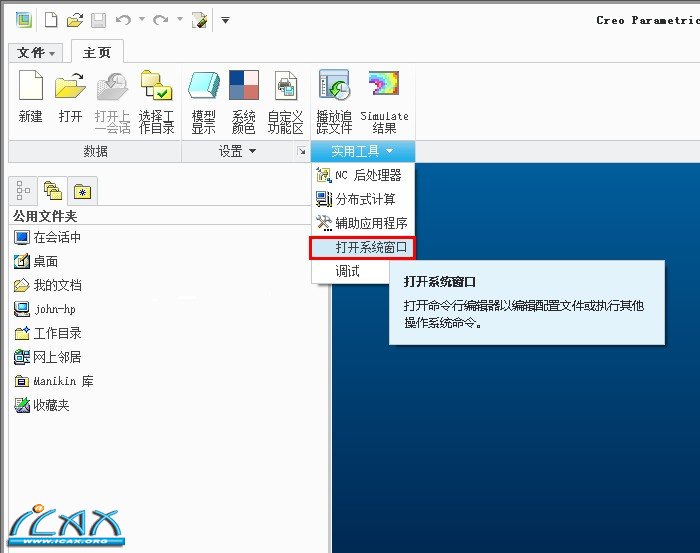The image size is (700, 553).
Task: Click the 公用文件夹 header
Action: click(45, 216)
